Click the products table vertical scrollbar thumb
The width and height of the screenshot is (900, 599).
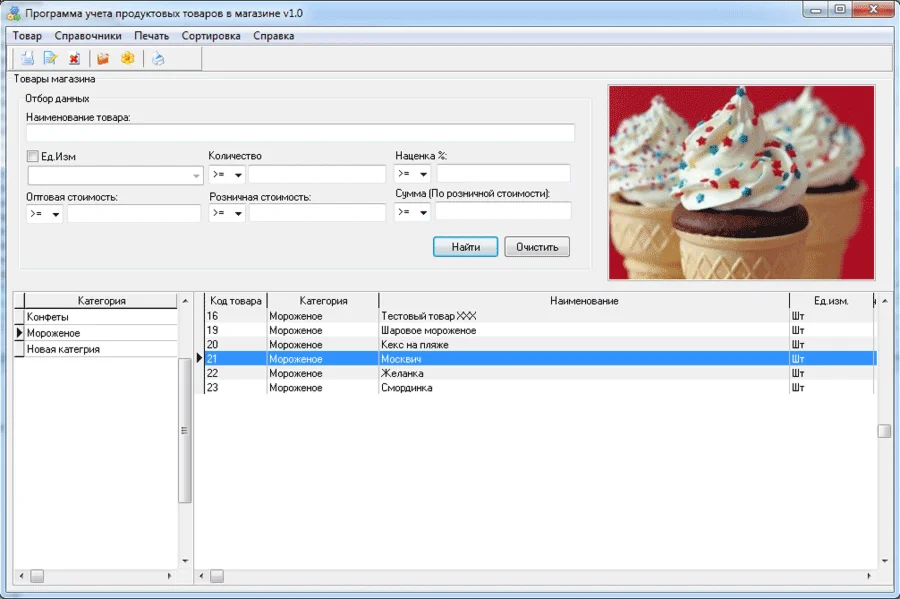(x=884, y=431)
